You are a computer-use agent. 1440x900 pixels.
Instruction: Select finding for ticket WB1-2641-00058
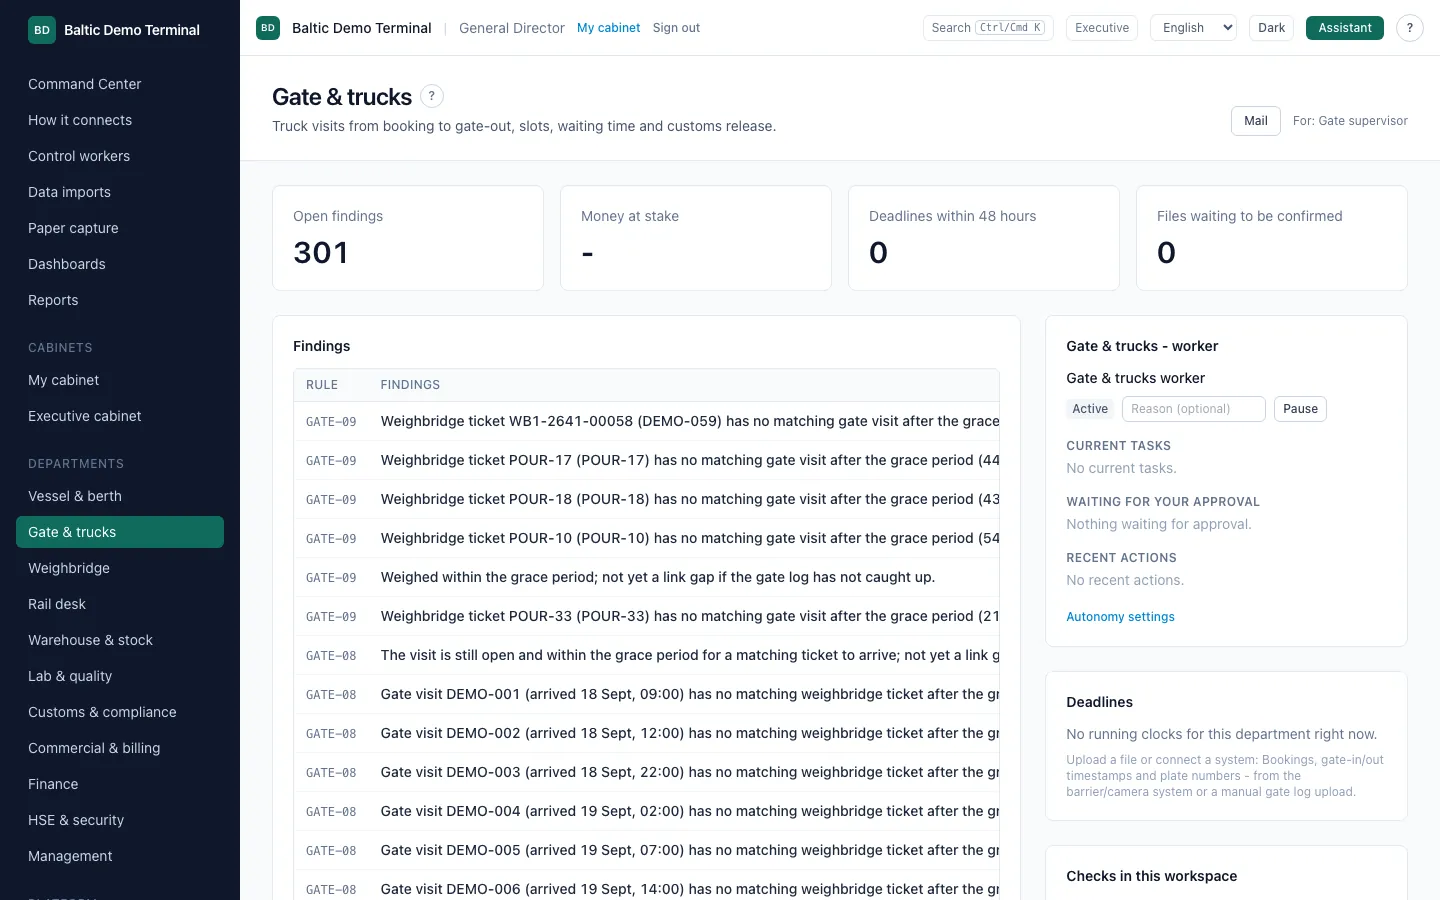click(x=646, y=421)
